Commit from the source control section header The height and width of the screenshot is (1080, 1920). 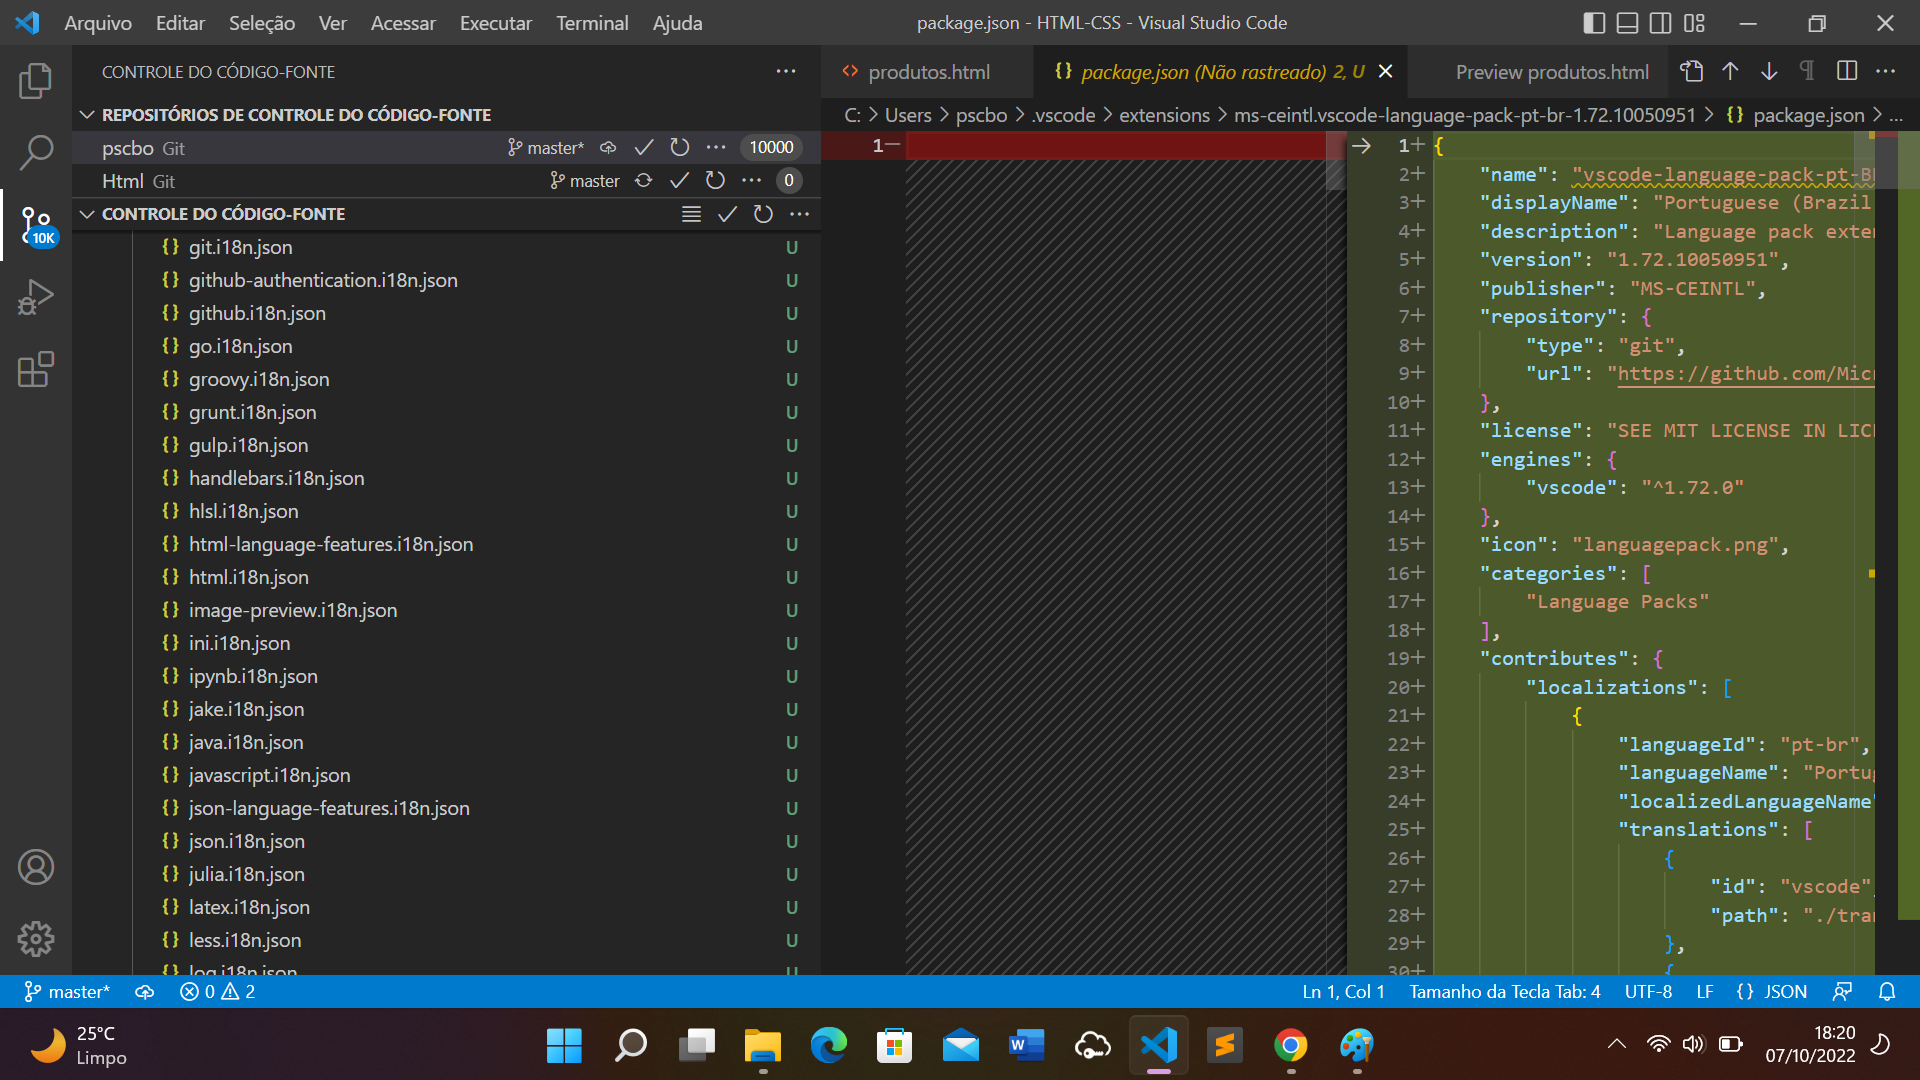(727, 214)
